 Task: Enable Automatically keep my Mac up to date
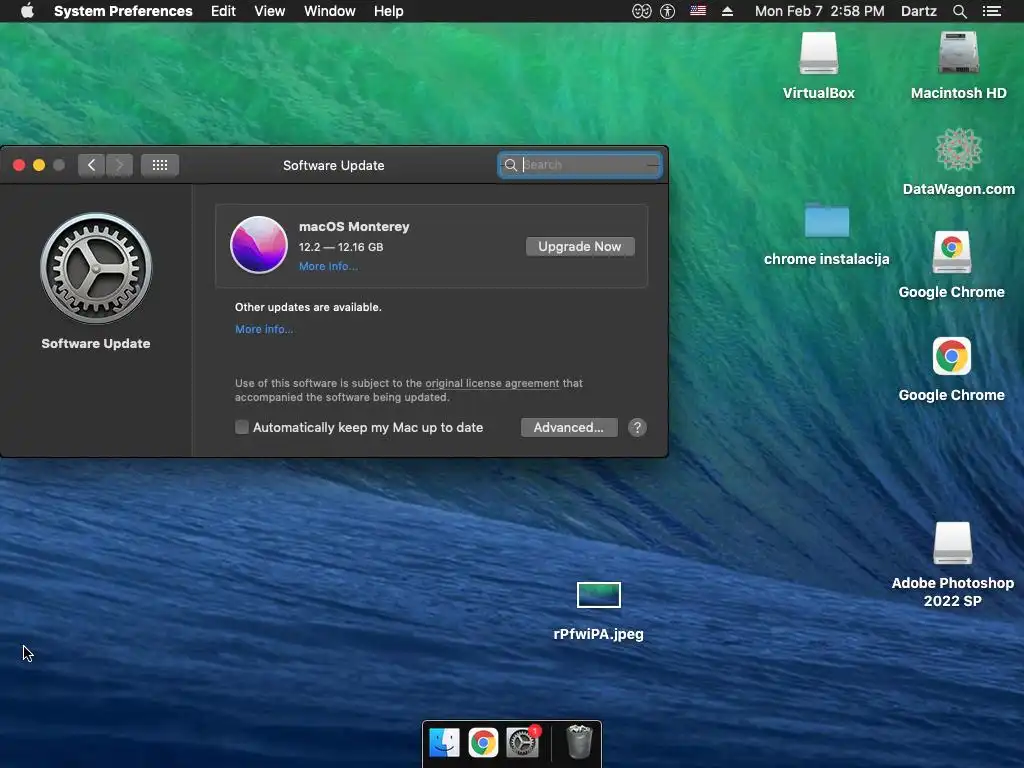[242, 427]
